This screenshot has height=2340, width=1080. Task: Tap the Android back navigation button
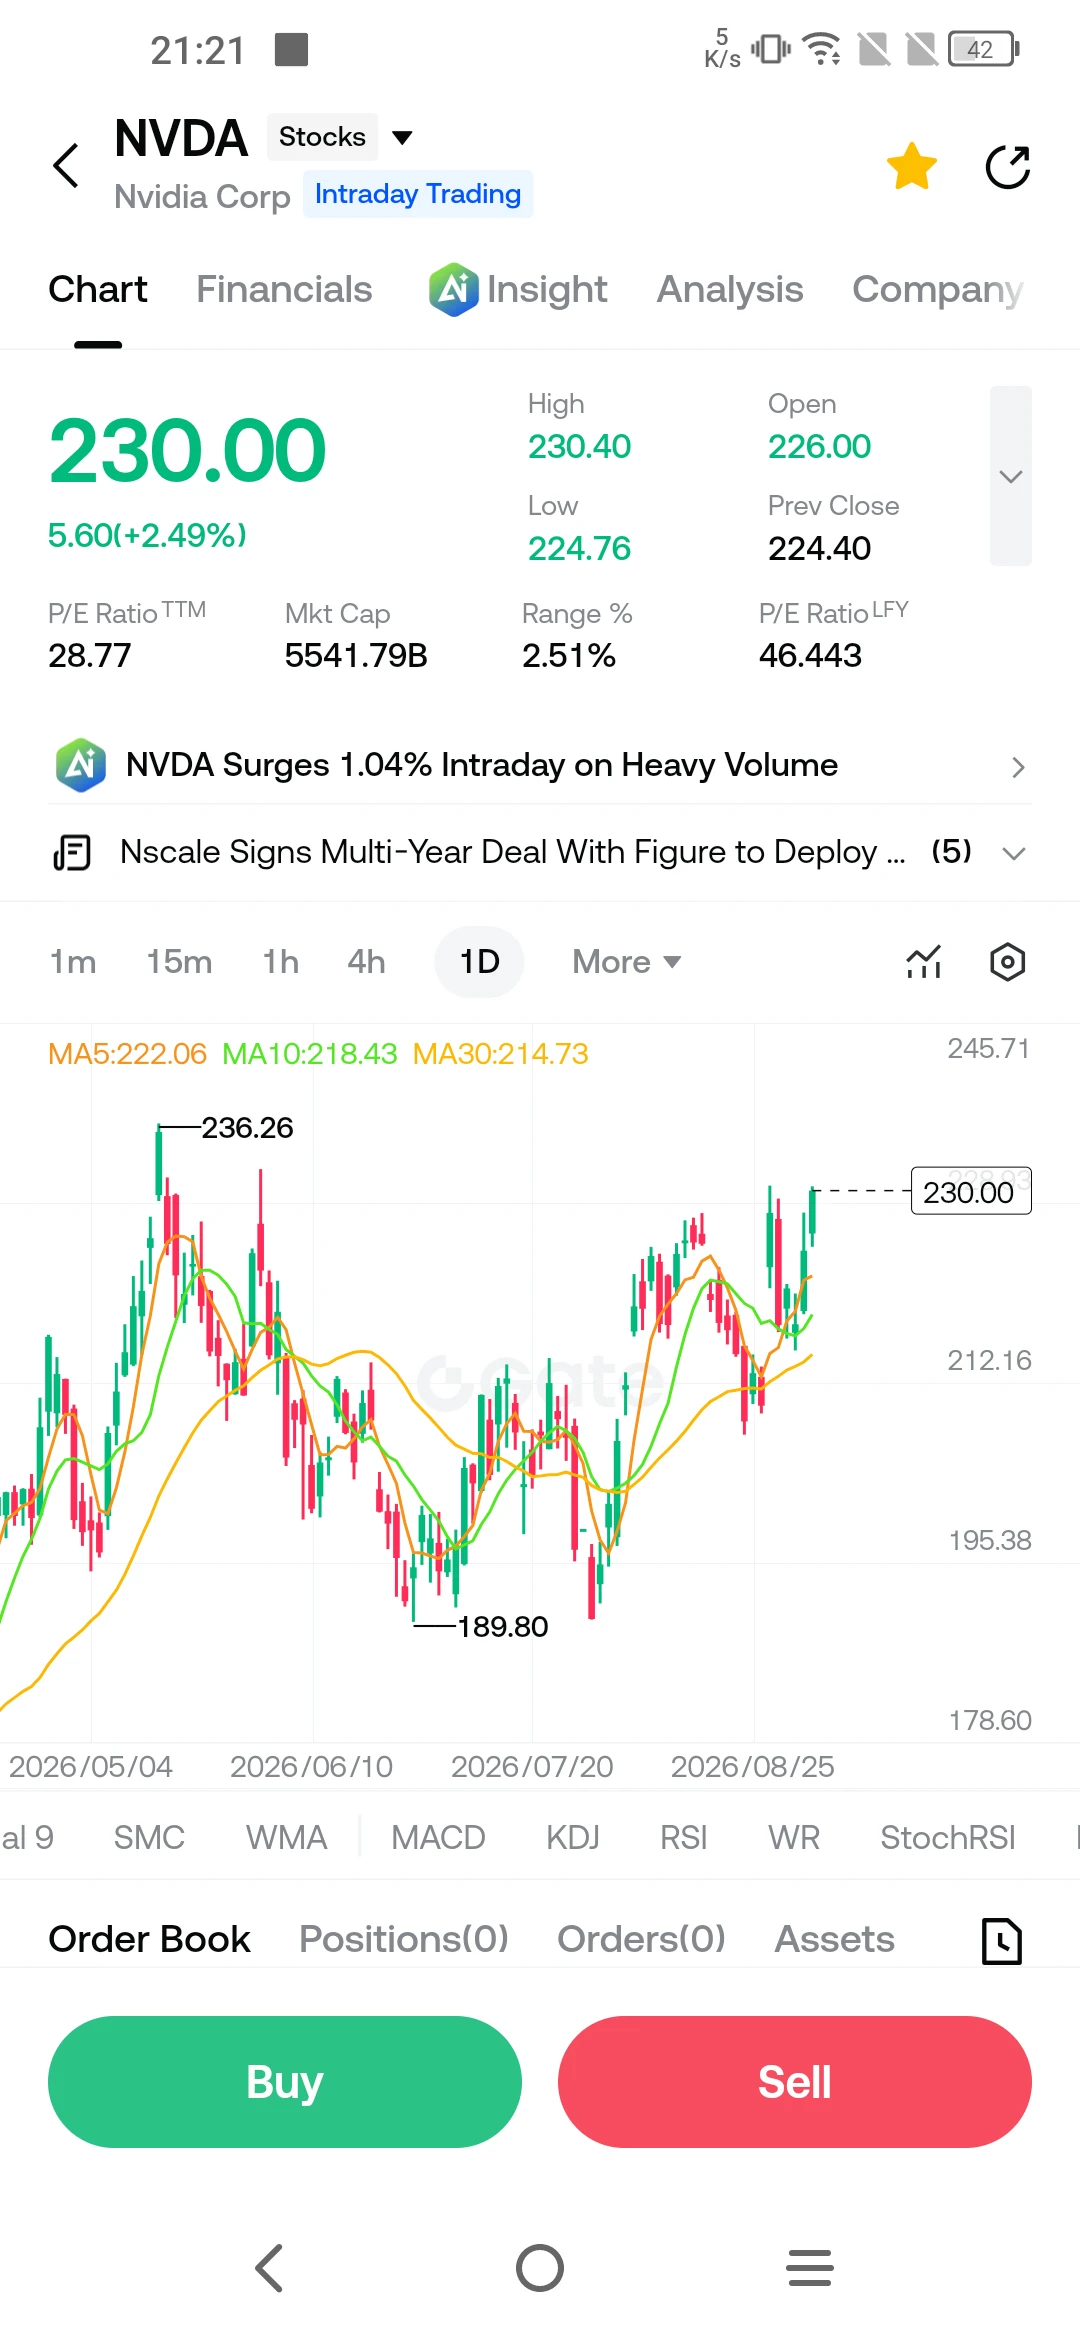pos(270,2268)
